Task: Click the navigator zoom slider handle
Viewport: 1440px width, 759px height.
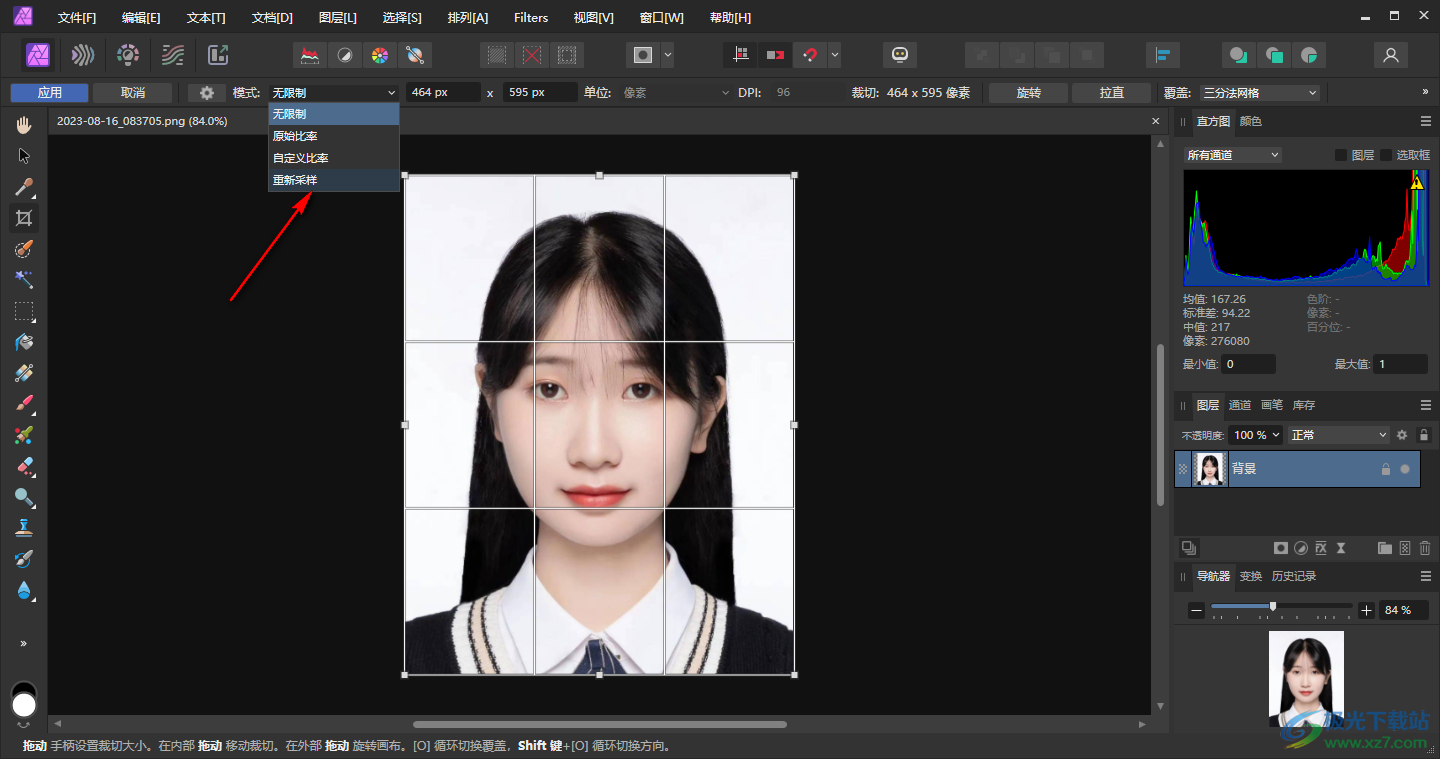Action: point(1273,606)
